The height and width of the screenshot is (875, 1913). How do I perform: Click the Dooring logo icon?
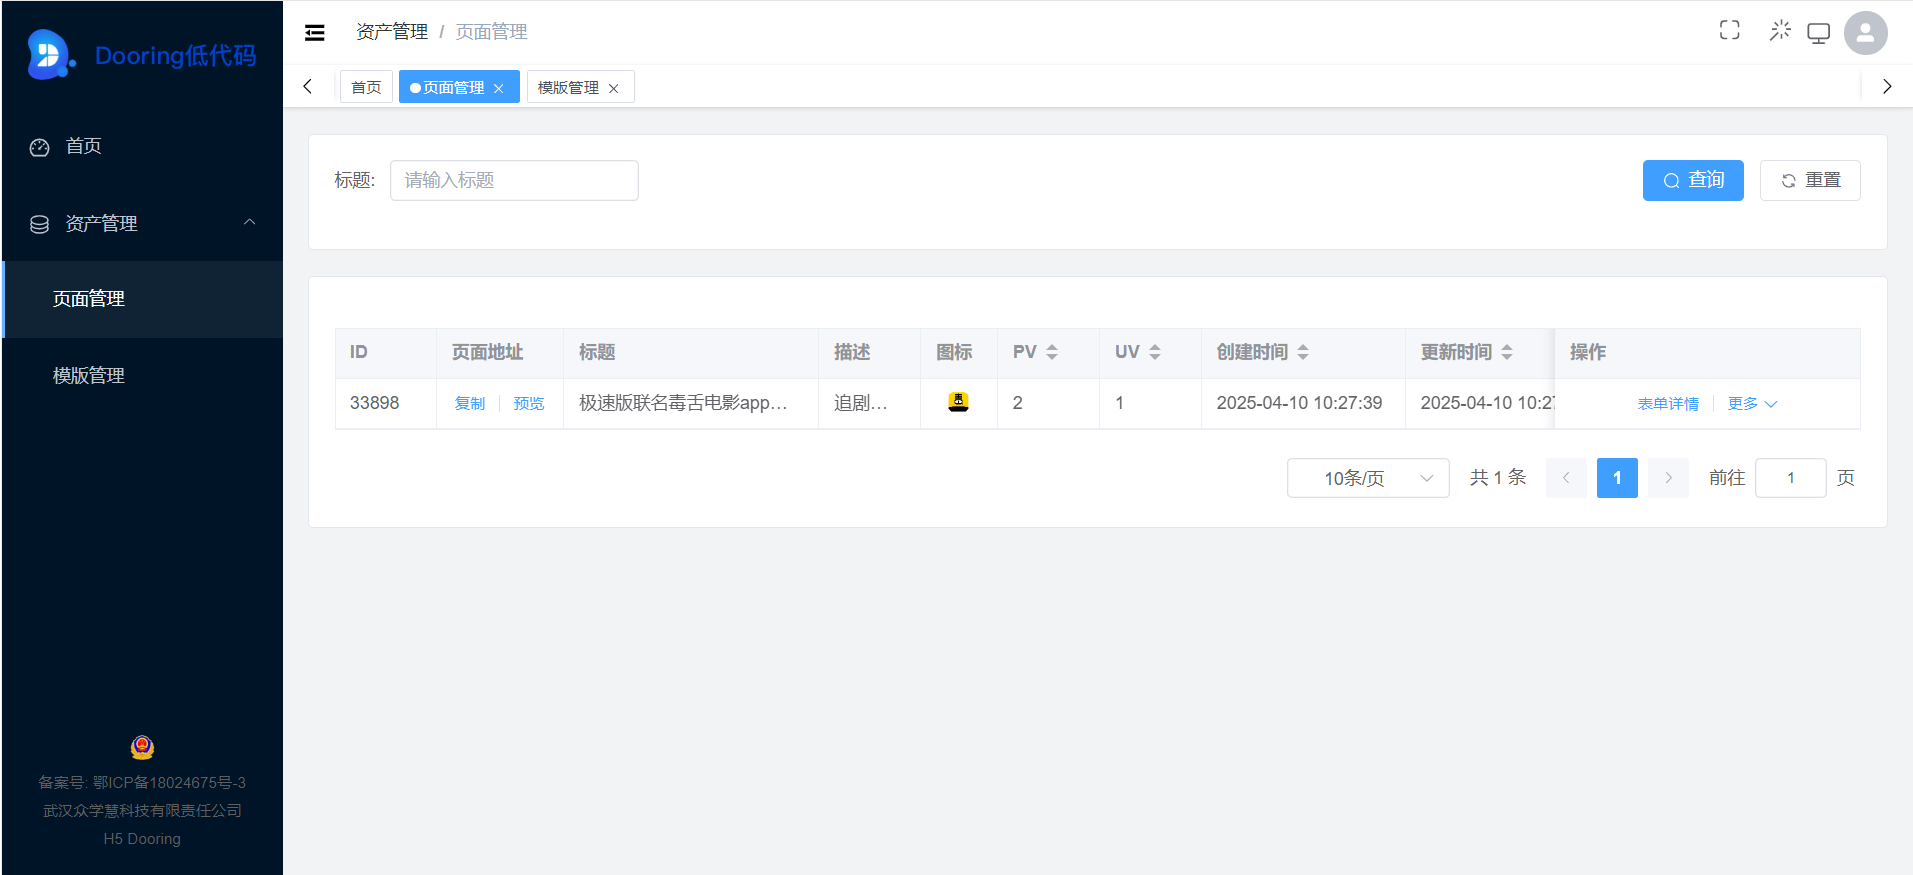[x=51, y=54]
